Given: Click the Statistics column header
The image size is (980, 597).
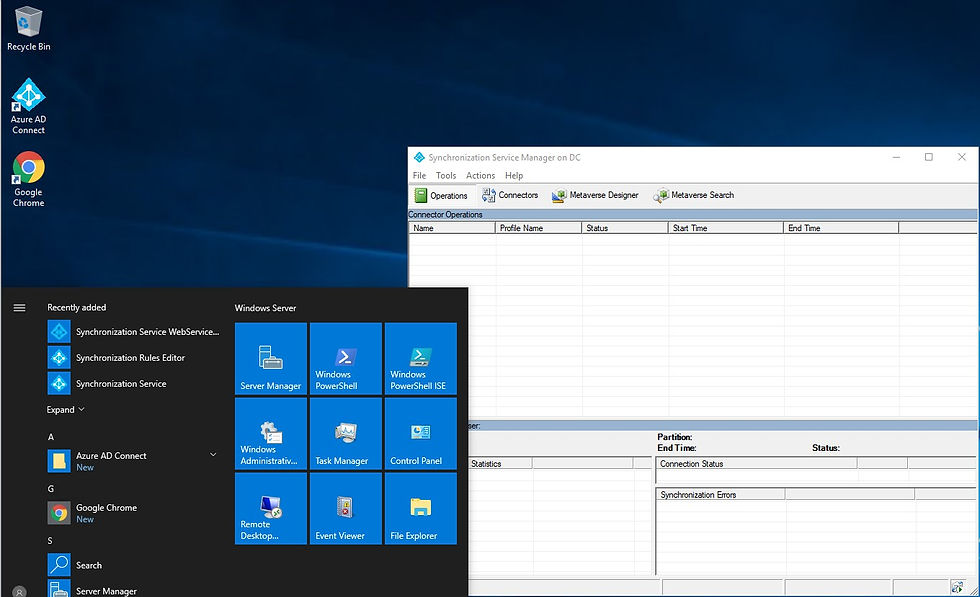Looking at the screenshot, I should tap(500, 464).
